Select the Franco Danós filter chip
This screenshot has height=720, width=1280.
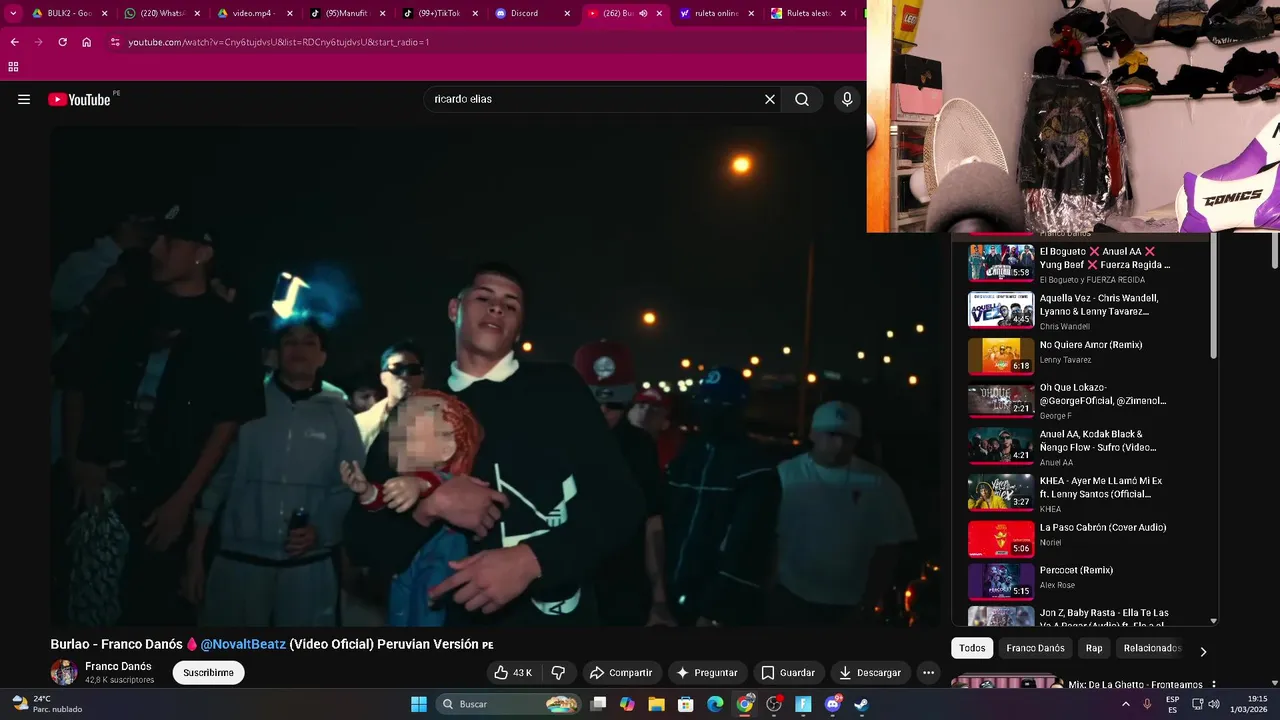[x=1035, y=648]
